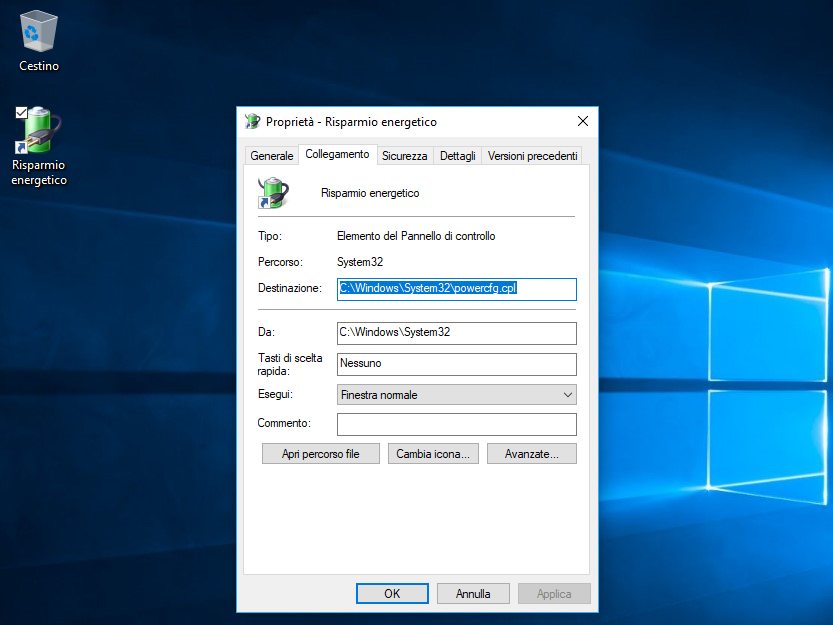The width and height of the screenshot is (833, 625).
Task: Click the Avanzate button
Action: pos(540,454)
